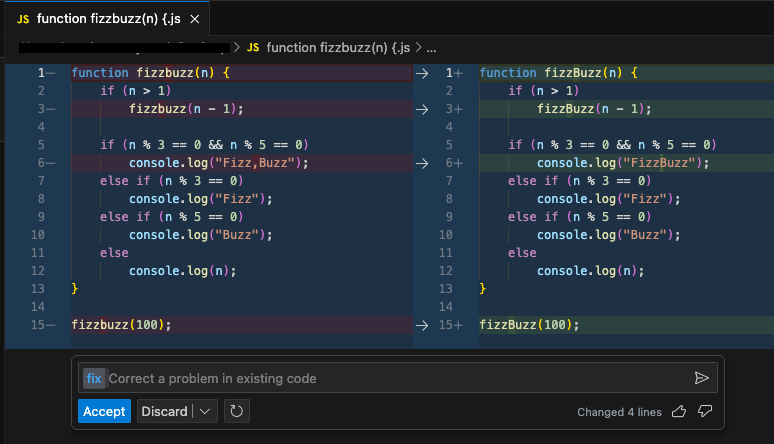Click JS icon in breadcrumb bar
The image size is (774, 444).
[x=253, y=48]
